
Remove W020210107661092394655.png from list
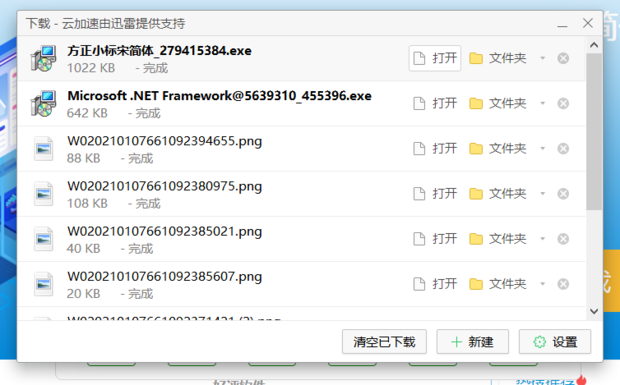563,148
